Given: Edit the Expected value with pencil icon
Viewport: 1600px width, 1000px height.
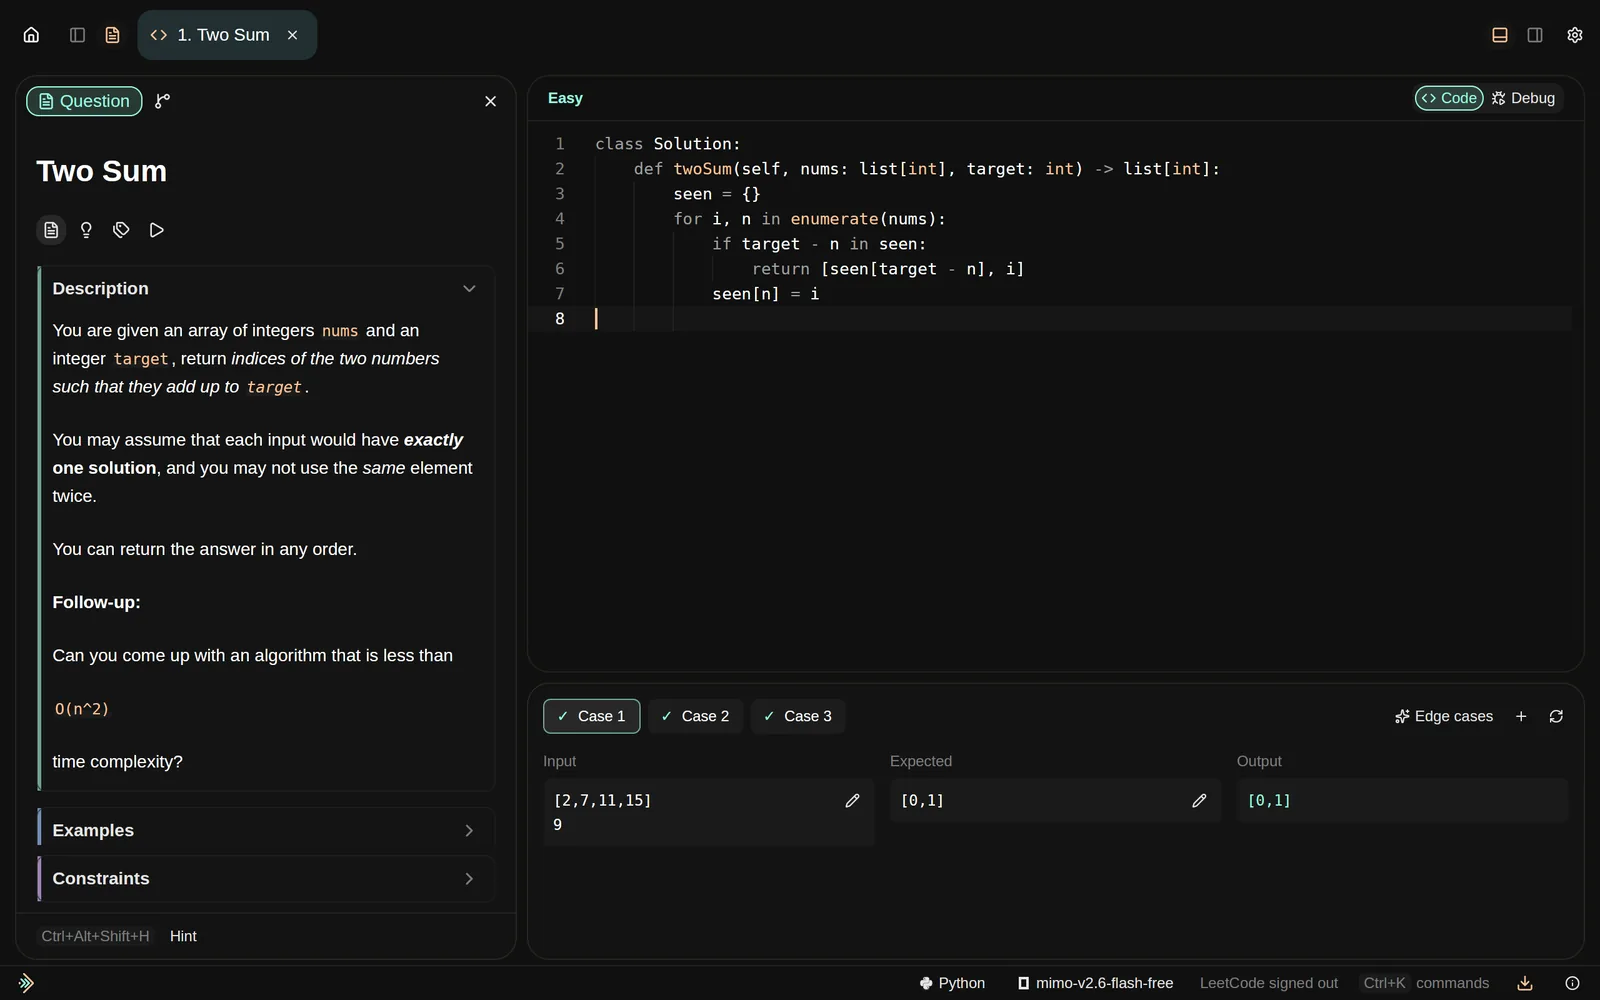Looking at the screenshot, I should tap(1199, 800).
